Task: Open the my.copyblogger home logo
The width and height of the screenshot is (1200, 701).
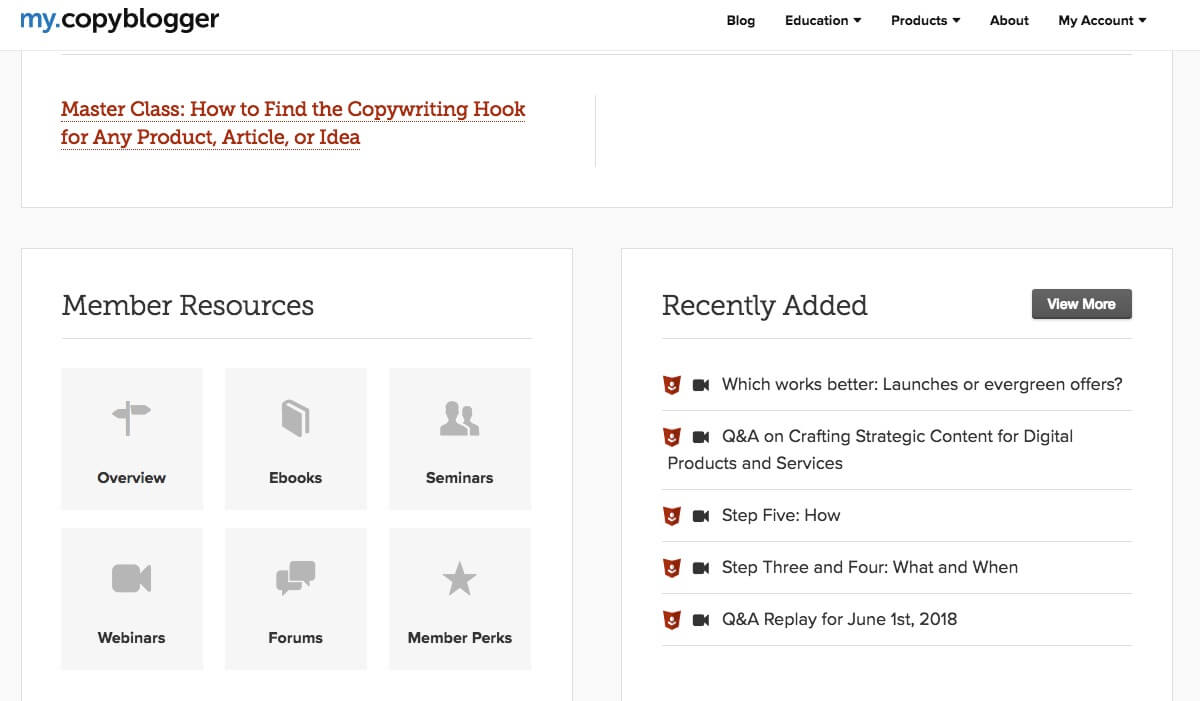Action: pyautogui.click(x=120, y=19)
